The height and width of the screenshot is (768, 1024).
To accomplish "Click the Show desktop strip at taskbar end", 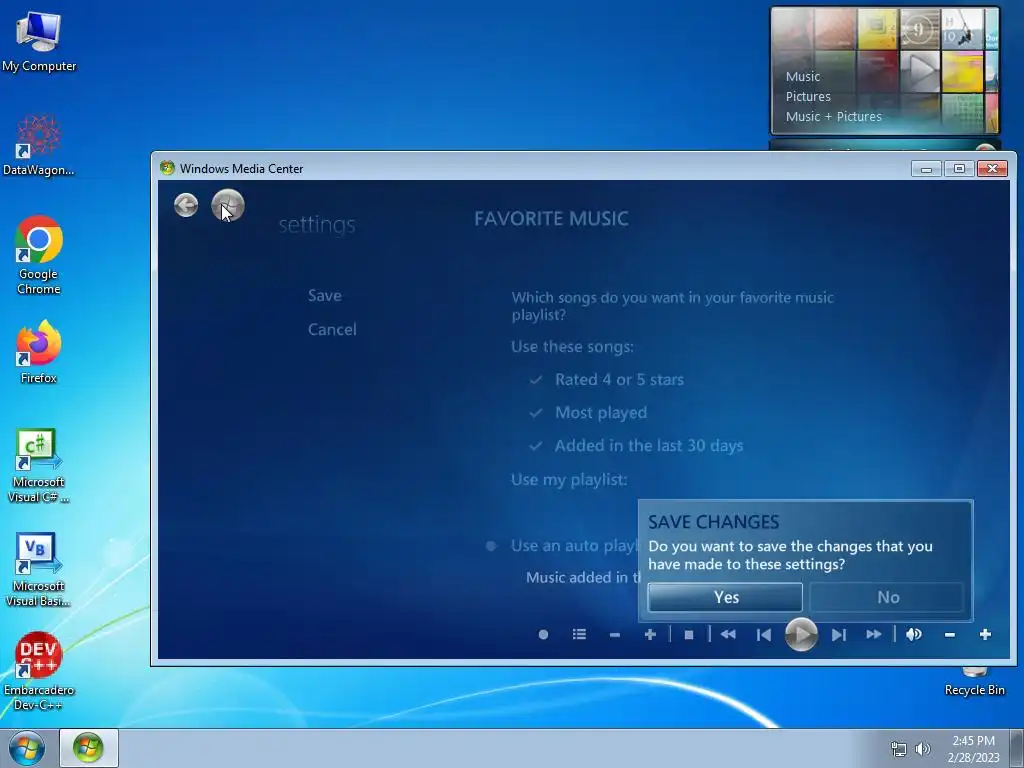I will pyautogui.click(x=1017, y=748).
